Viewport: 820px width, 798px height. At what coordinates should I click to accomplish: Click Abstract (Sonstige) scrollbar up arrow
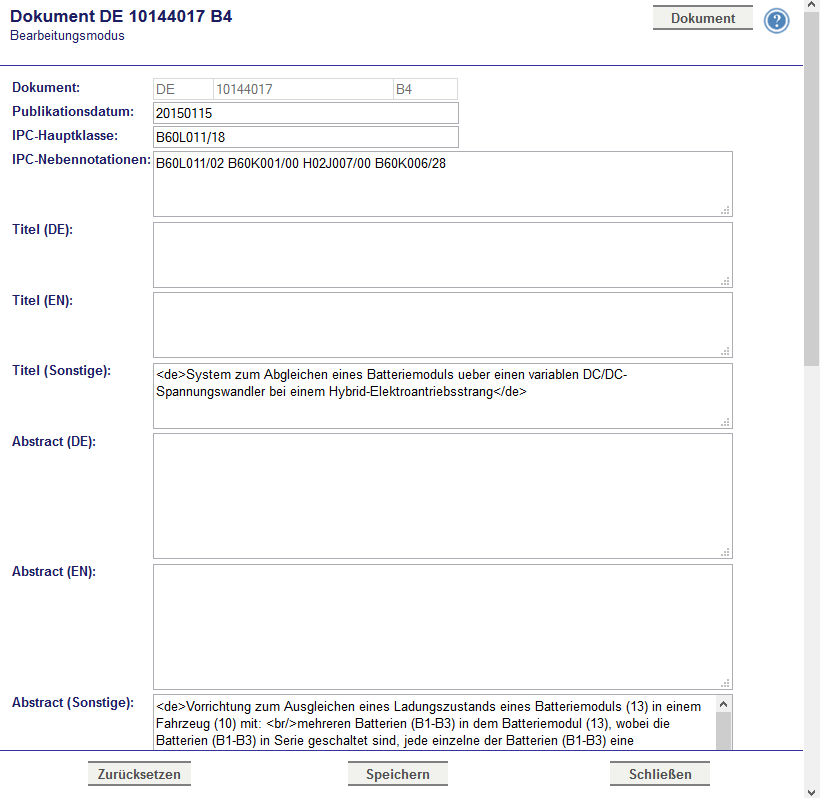724,704
